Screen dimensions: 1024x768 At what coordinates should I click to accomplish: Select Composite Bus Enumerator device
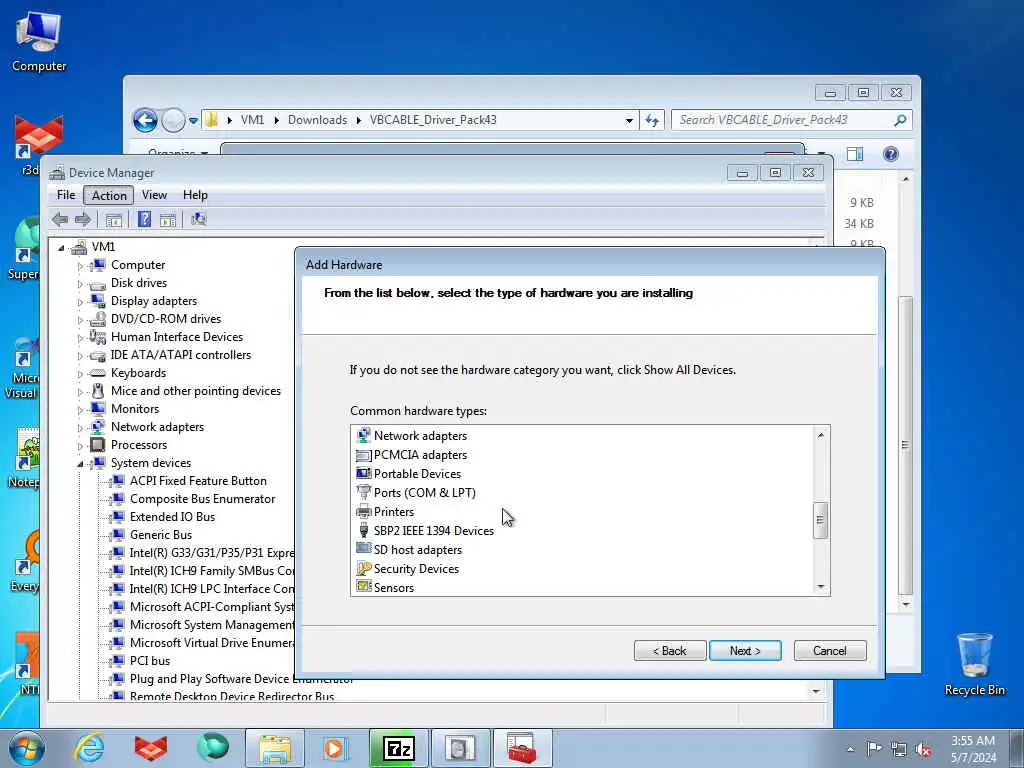tap(202, 499)
